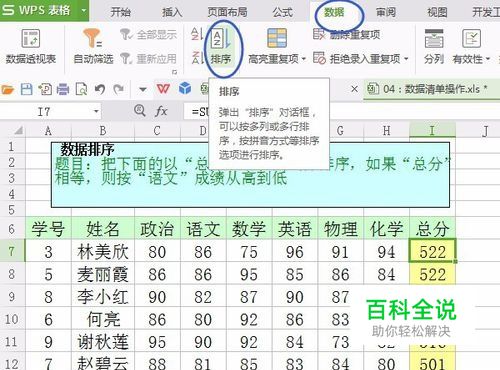Sort ascending with the A-Z icon

coord(197,34)
